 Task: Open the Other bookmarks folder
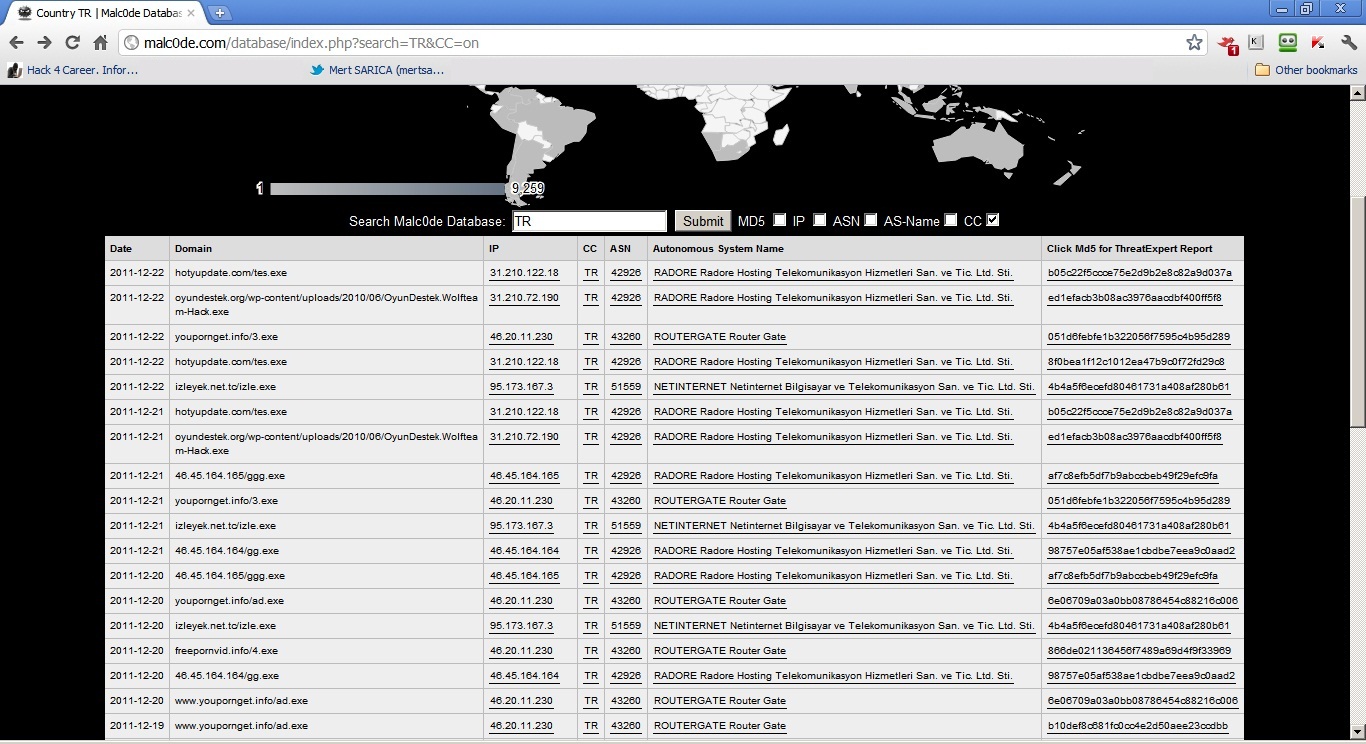[x=1306, y=70]
